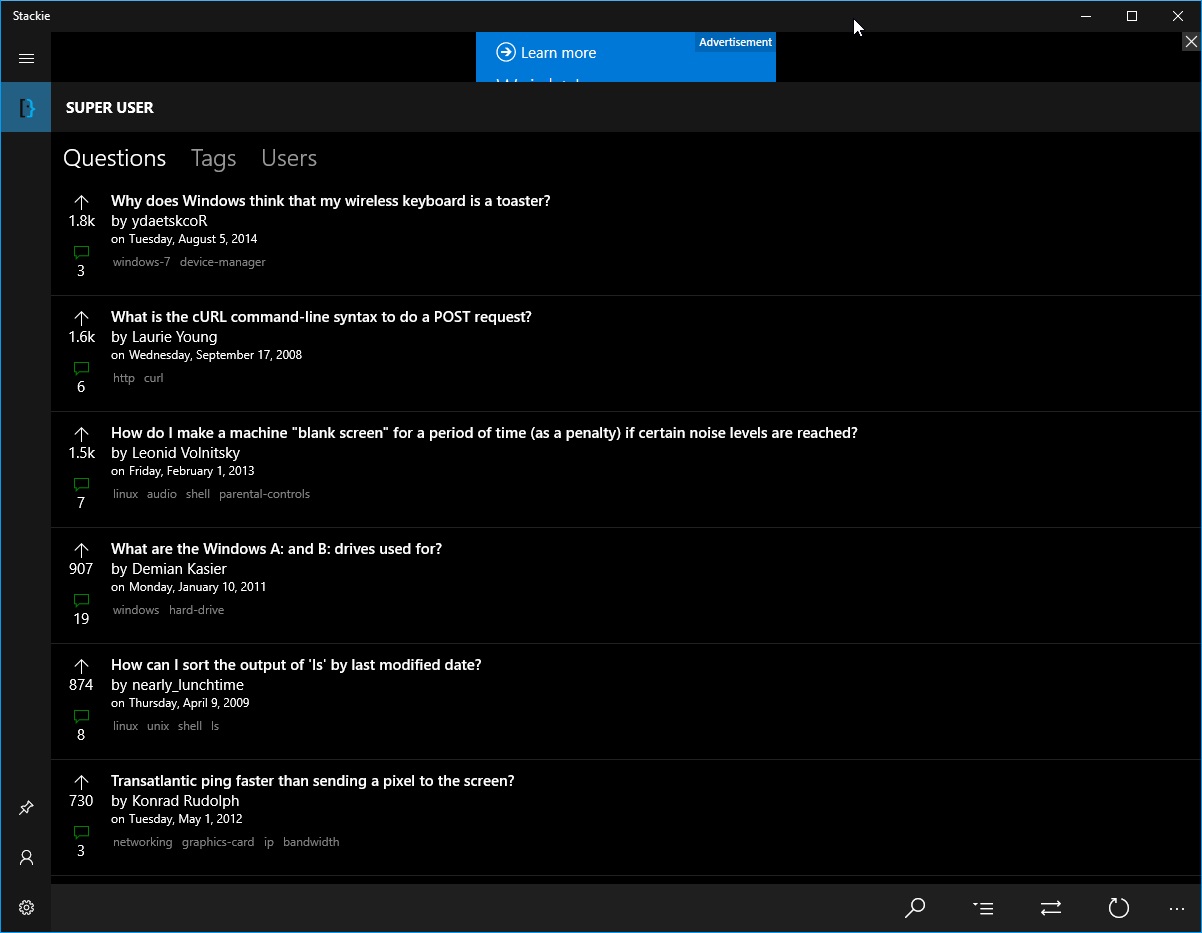Viewport: 1202px width, 933px height.
Task: Open the transatlantic ping question
Action: point(314,780)
